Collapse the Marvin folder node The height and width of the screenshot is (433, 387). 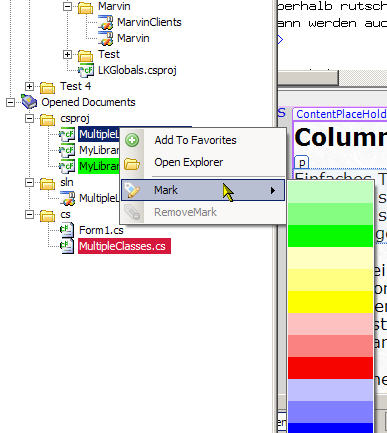click(68, 6)
